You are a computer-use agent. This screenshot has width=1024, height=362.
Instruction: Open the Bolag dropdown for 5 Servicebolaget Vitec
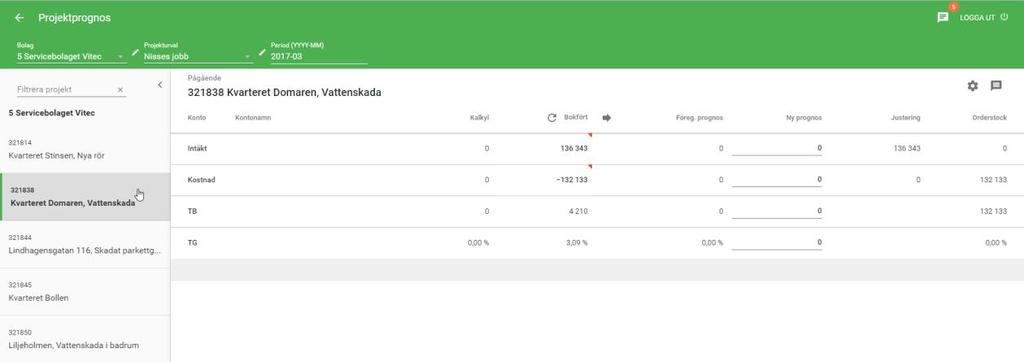pyautogui.click(x=72, y=57)
